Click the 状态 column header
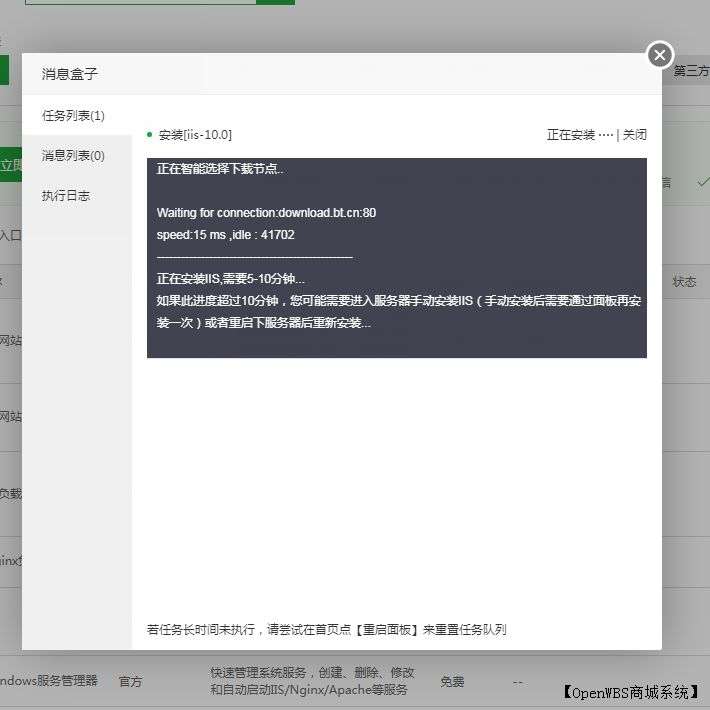 (x=684, y=282)
